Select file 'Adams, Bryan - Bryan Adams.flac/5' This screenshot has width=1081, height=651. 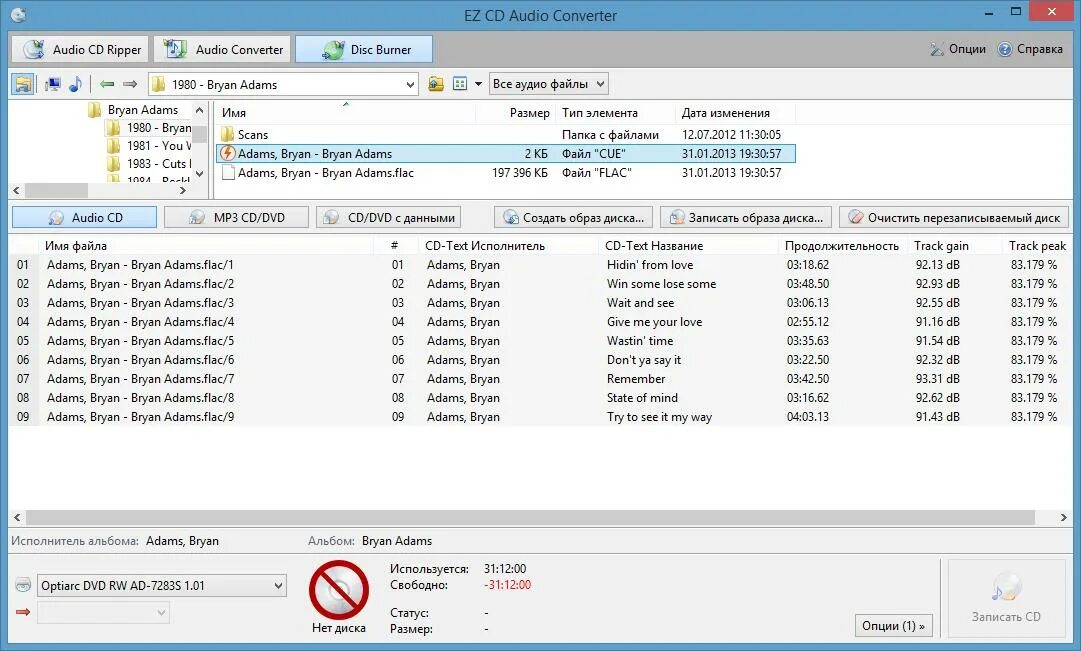[x=140, y=341]
